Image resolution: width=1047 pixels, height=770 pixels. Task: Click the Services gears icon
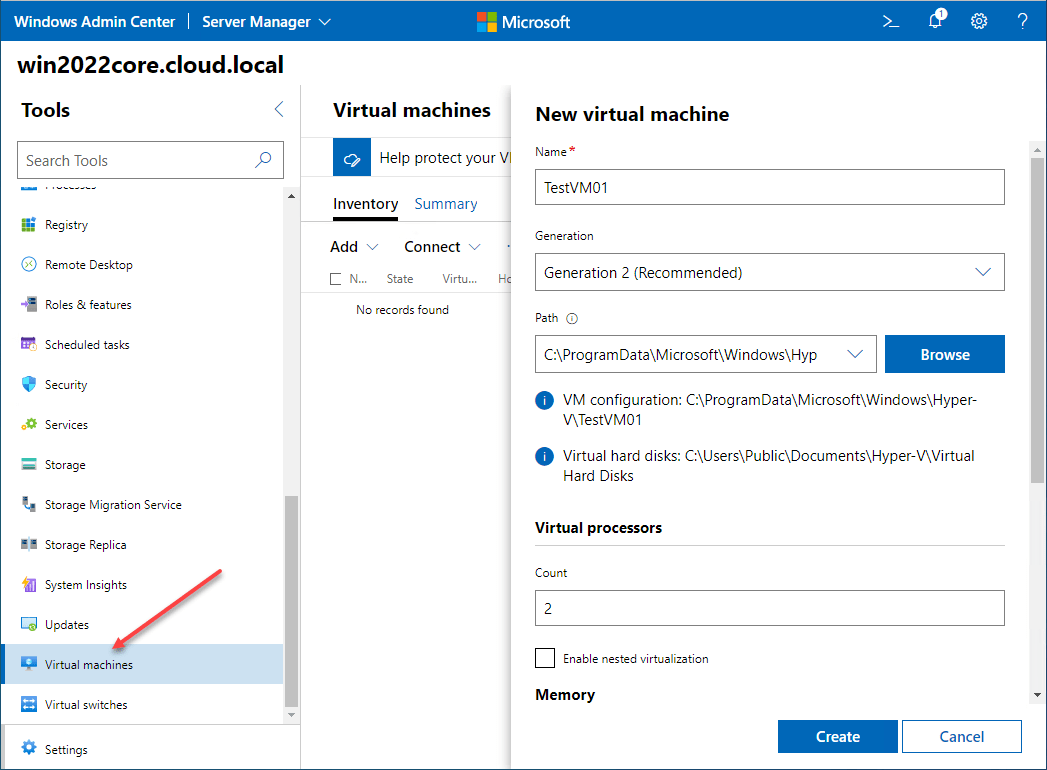[x=29, y=425]
